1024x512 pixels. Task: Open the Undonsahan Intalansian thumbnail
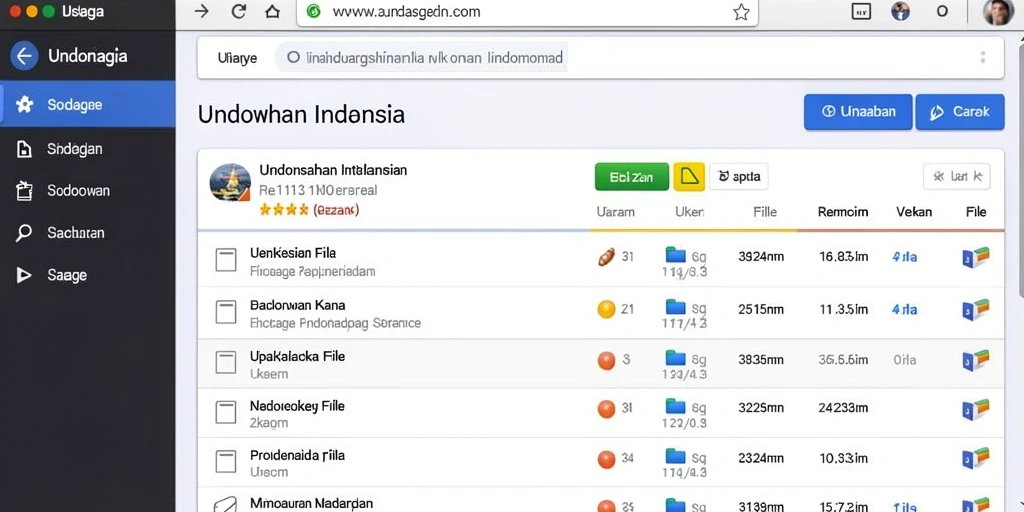point(230,182)
